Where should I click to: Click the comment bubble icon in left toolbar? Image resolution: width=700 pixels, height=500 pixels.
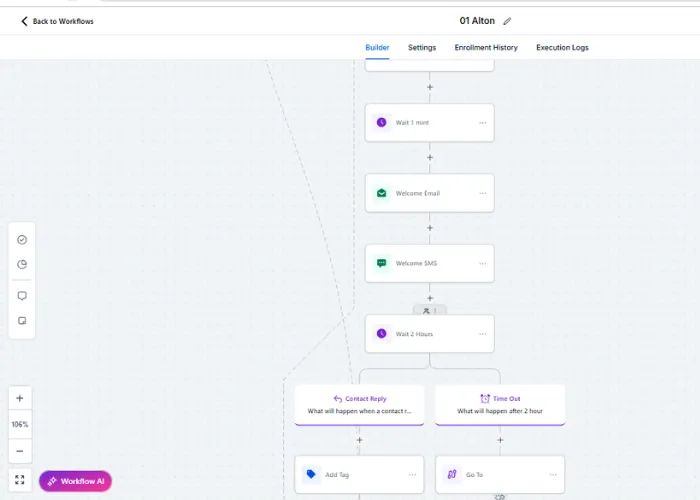pyautogui.click(x=22, y=296)
